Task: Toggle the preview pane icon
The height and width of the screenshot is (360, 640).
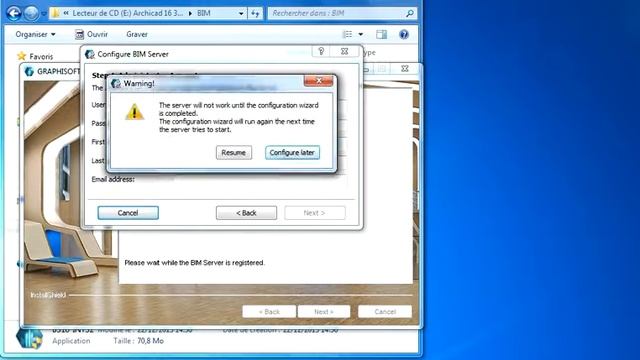Action: click(382, 34)
